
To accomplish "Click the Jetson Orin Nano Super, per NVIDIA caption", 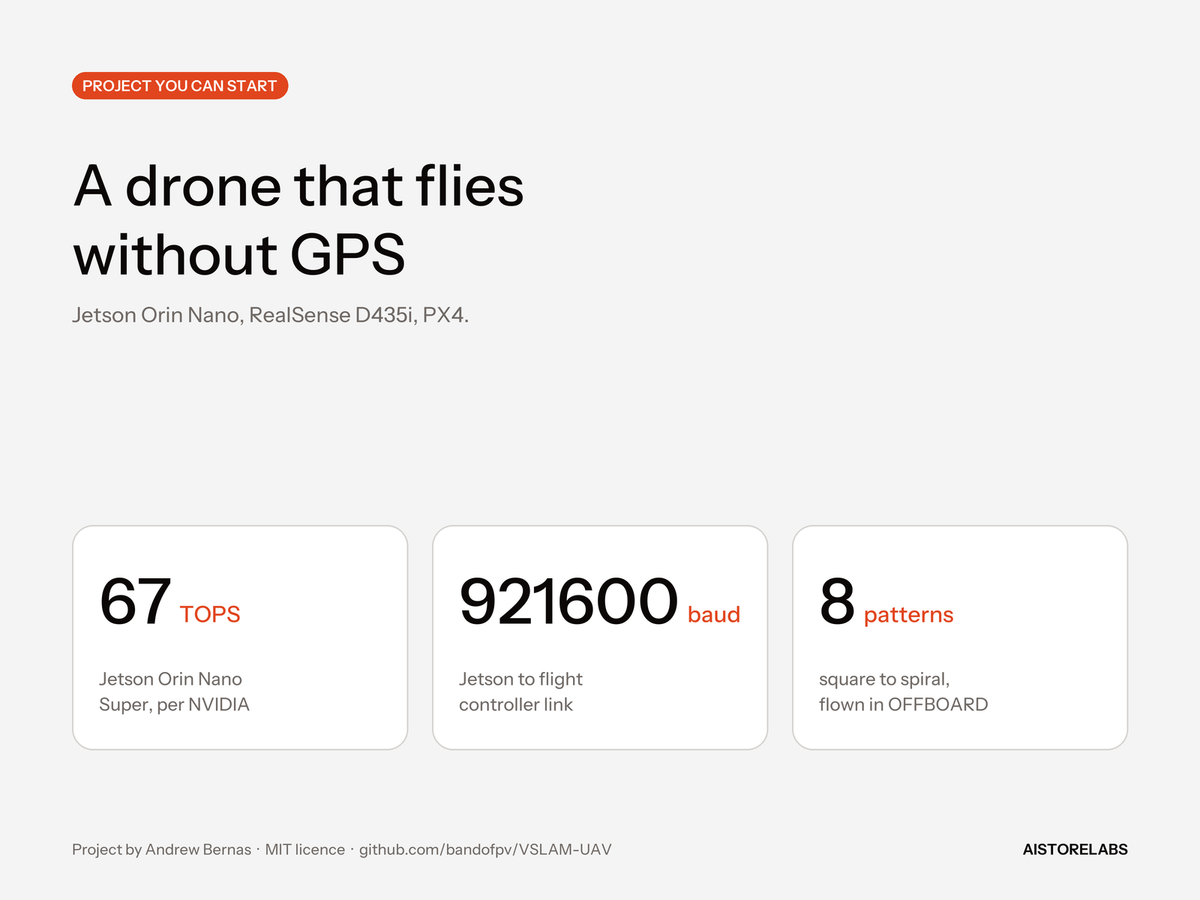I will (x=174, y=692).
